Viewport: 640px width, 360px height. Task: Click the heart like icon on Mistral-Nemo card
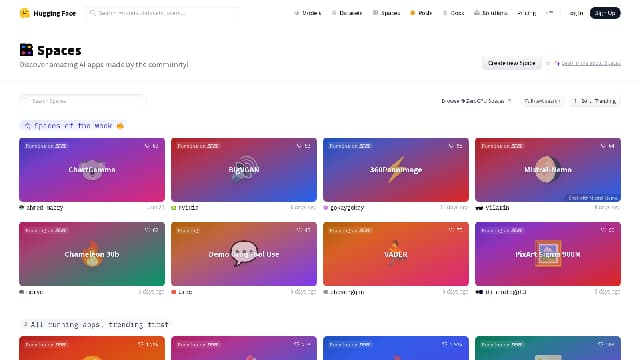coord(603,146)
